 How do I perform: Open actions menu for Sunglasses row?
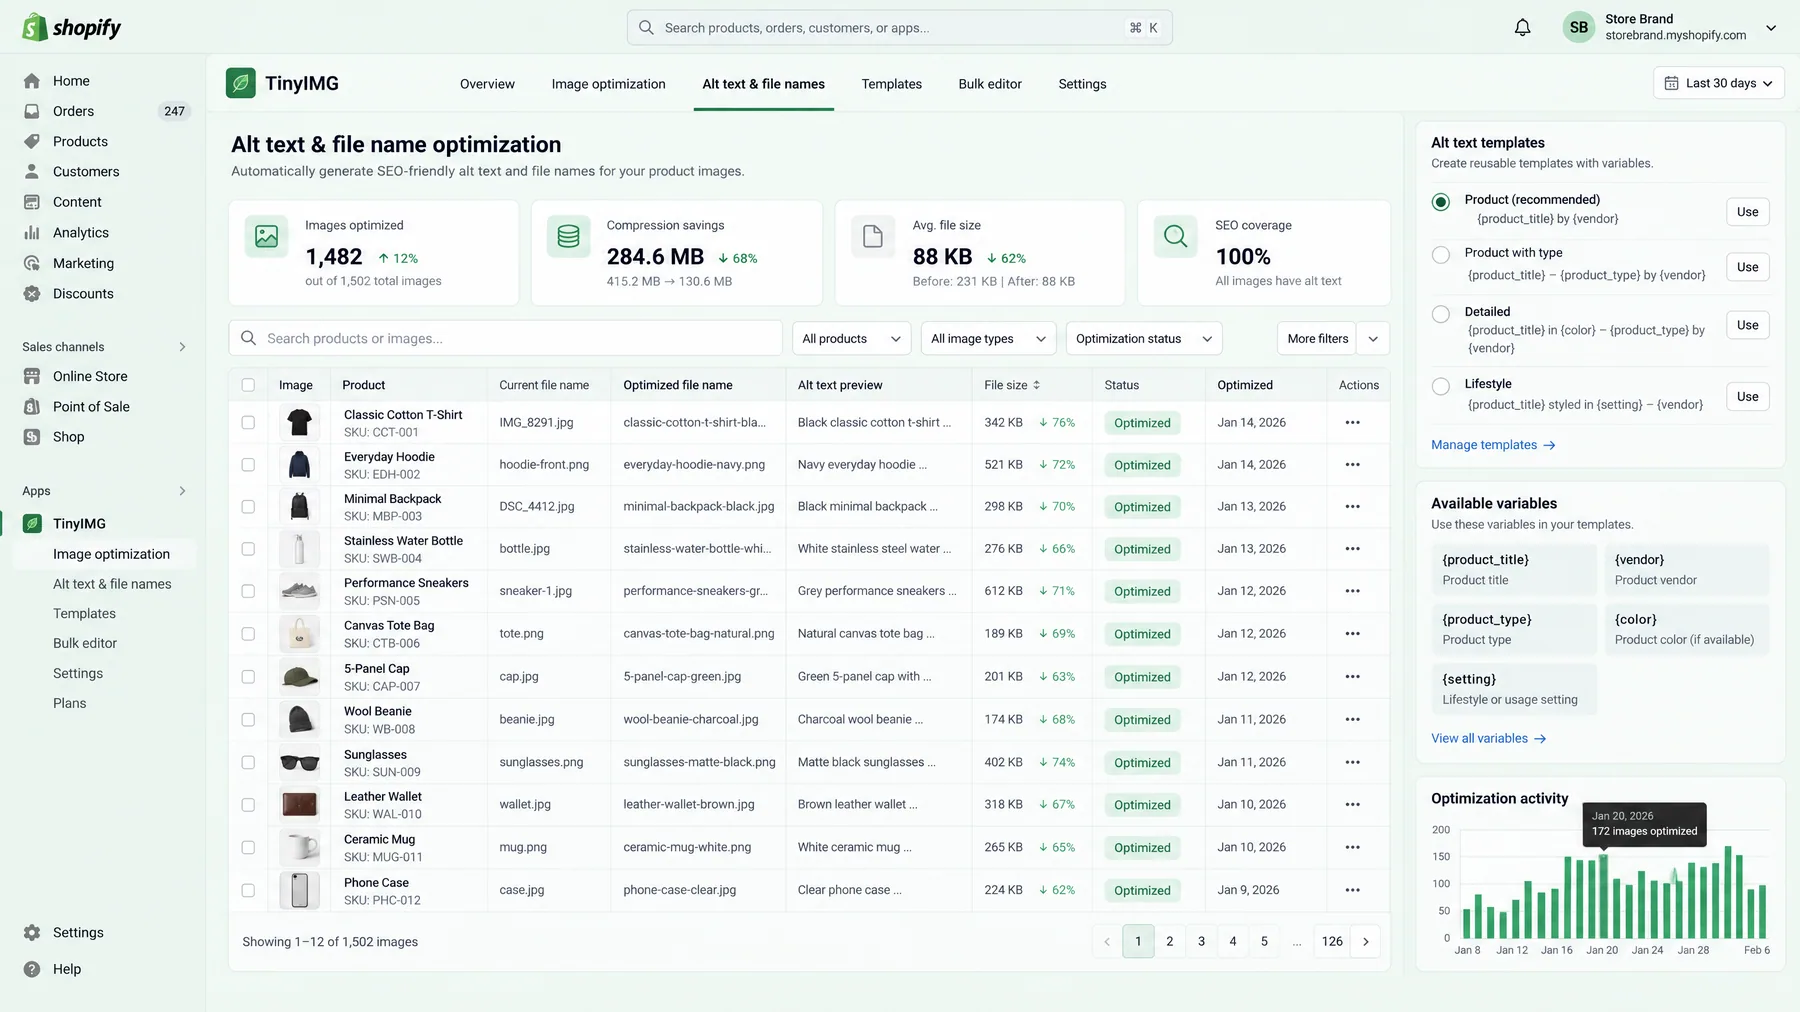click(x=1352, y=763)
